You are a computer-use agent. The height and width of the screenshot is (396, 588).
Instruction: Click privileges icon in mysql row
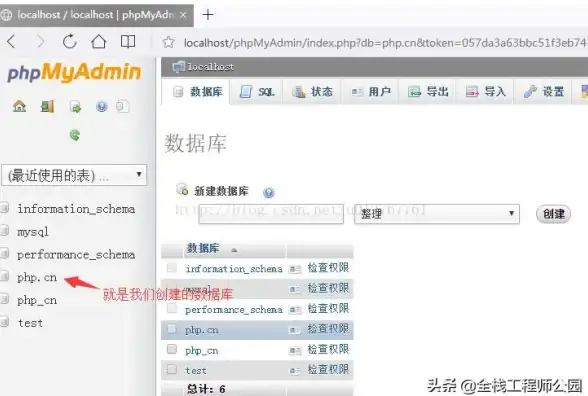[x=295, y=289]
